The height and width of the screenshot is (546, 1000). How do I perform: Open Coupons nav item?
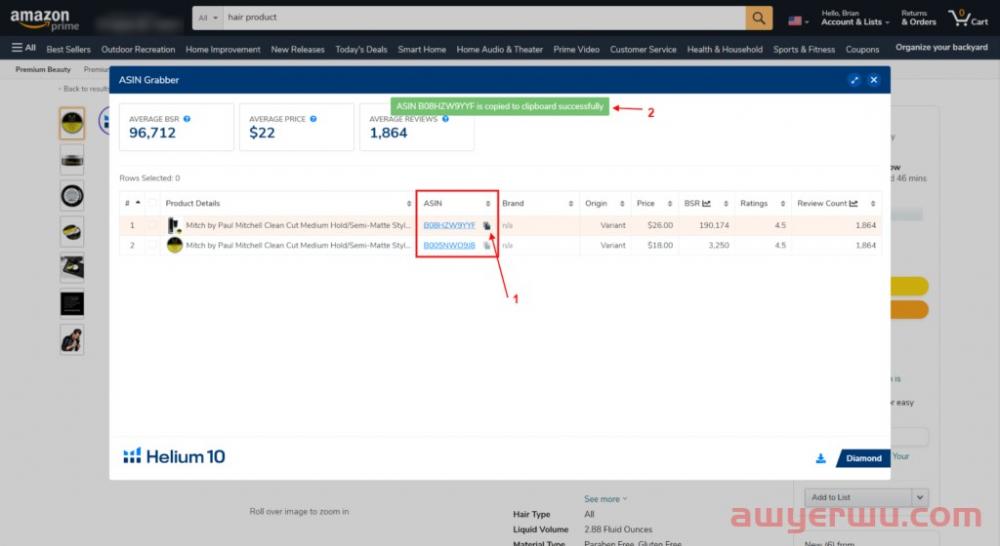tap(862, 49)
